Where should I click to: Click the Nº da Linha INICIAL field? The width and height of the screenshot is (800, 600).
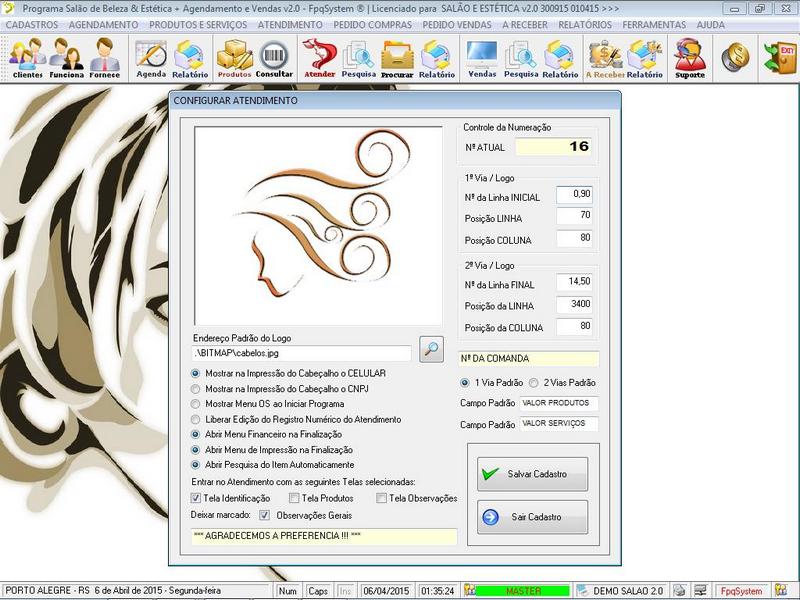pos(574,194)
